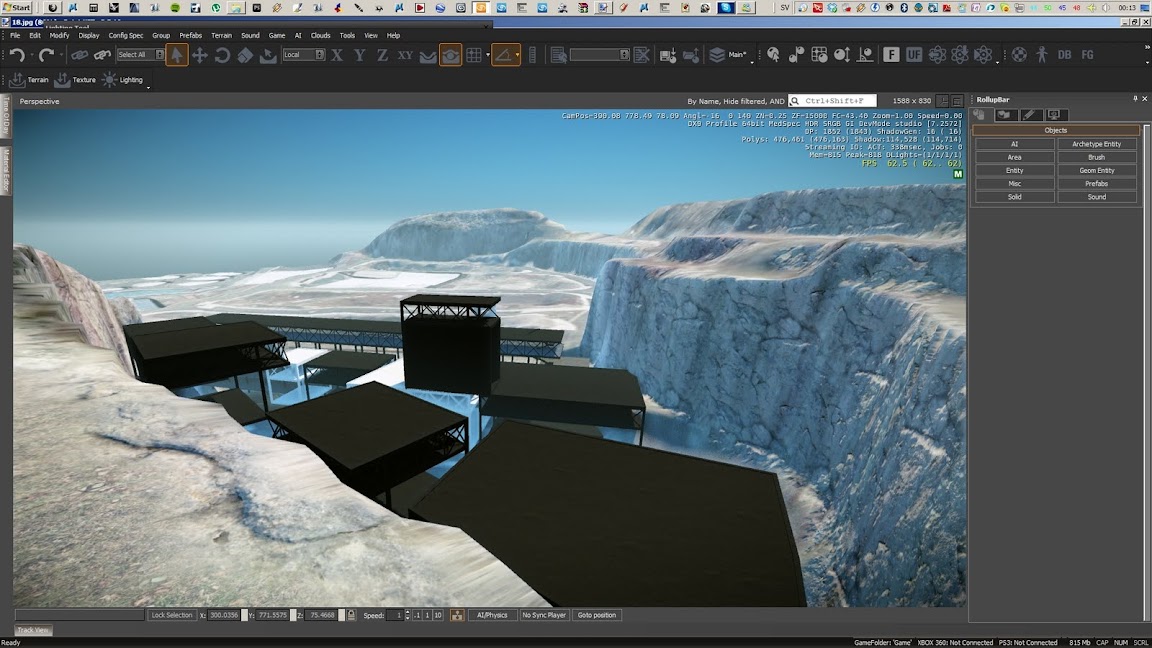Viewport: 1152px width, 648px height.
Task: Toggle X axis constraint
Action: tap(337, 55)
